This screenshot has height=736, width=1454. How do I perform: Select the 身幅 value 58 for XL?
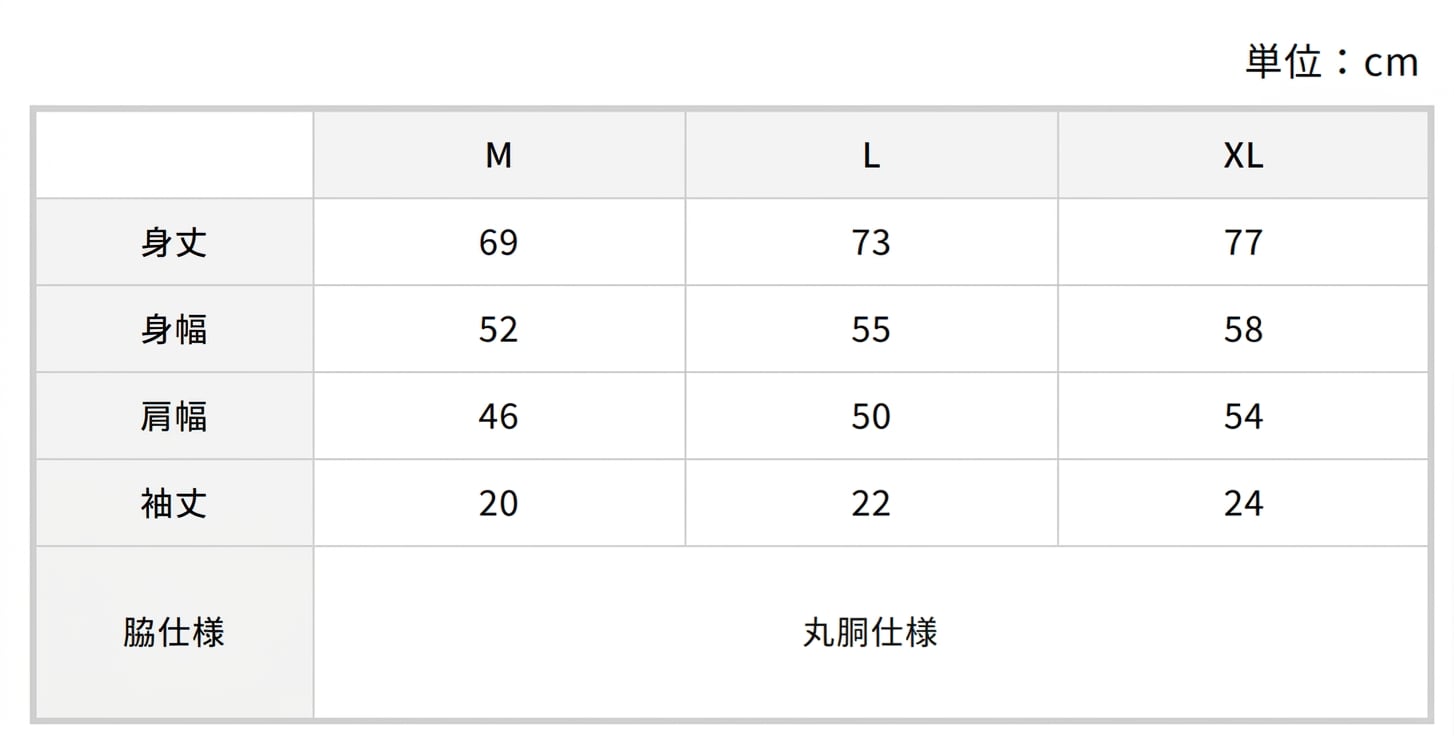click(x=1243, y=330)
